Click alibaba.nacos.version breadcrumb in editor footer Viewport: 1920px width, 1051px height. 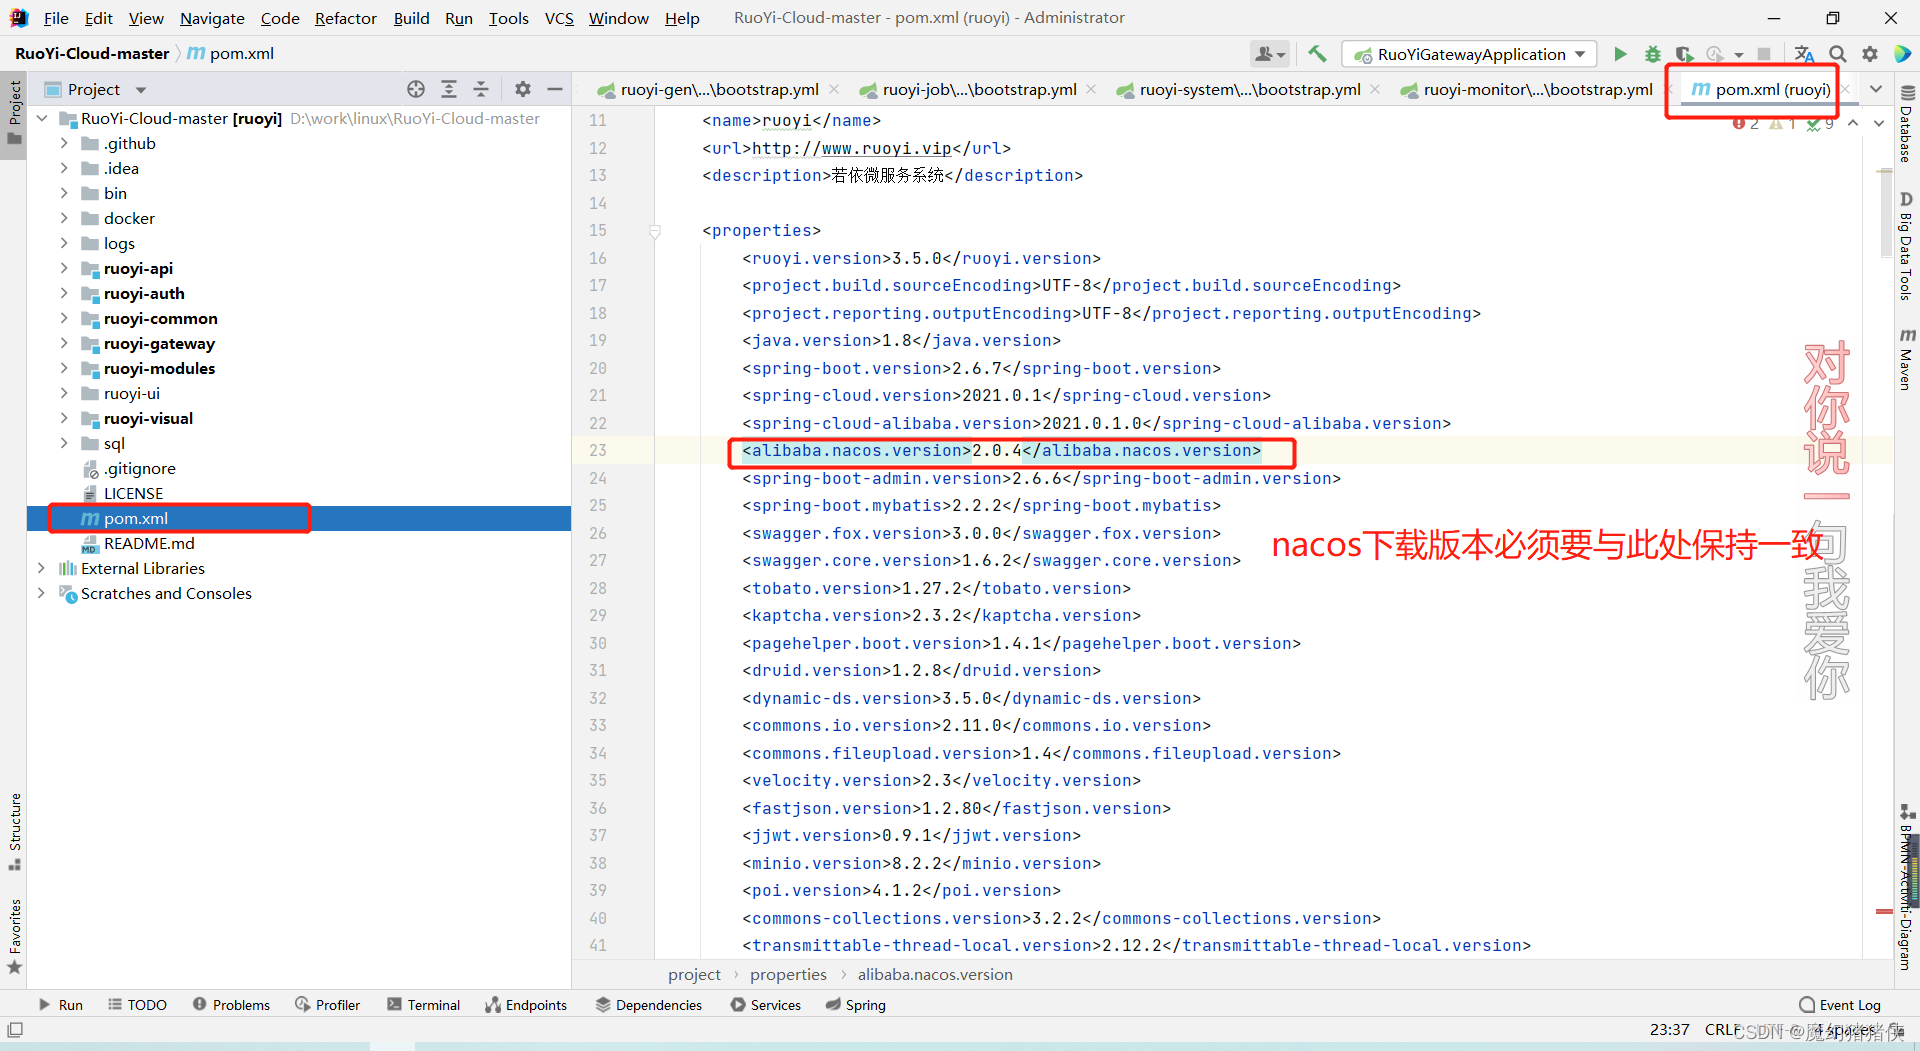935,974
